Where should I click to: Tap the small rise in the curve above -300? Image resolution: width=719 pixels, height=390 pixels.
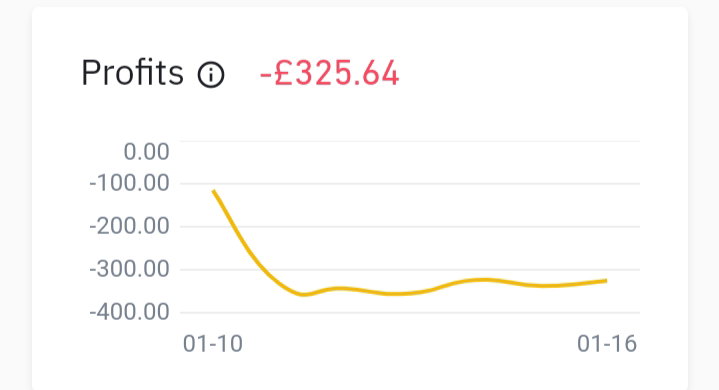(481, 279)
